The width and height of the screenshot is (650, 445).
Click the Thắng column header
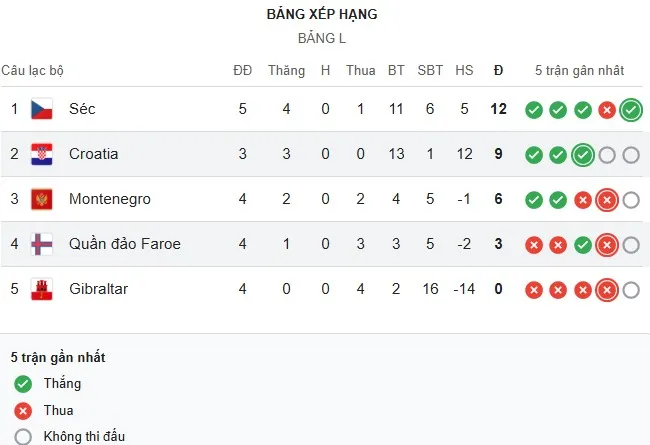pos(286,71)
